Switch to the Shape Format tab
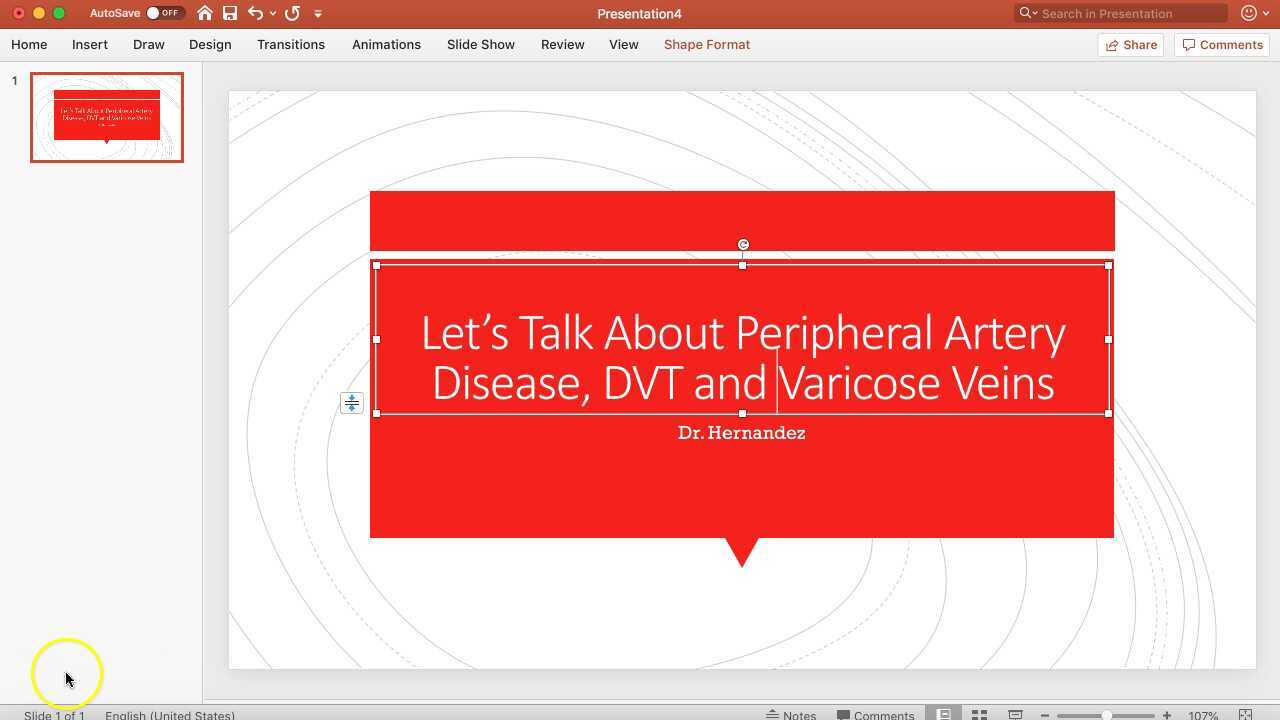The image size is (1280, 720). pos(707,44)
